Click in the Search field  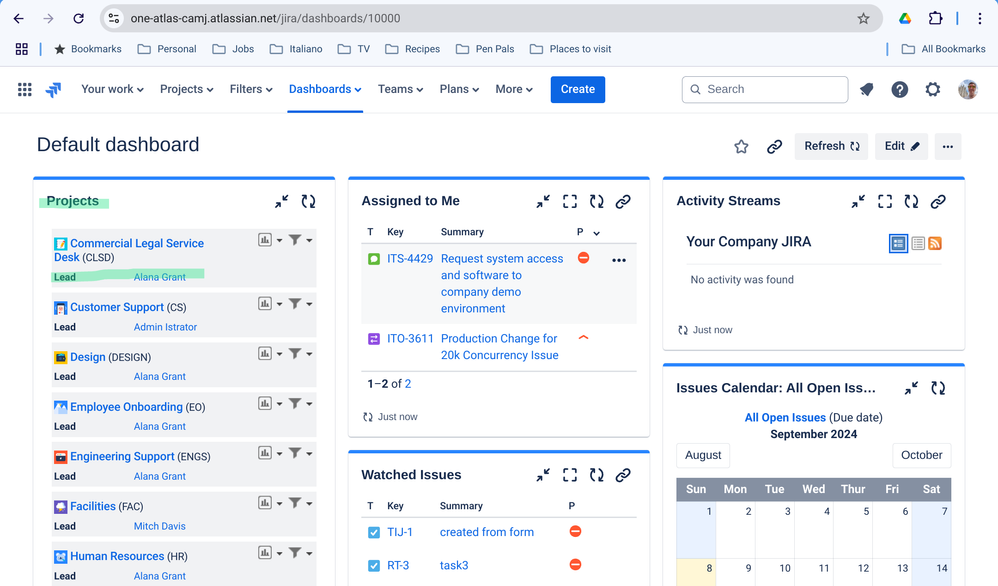[765, 90]
